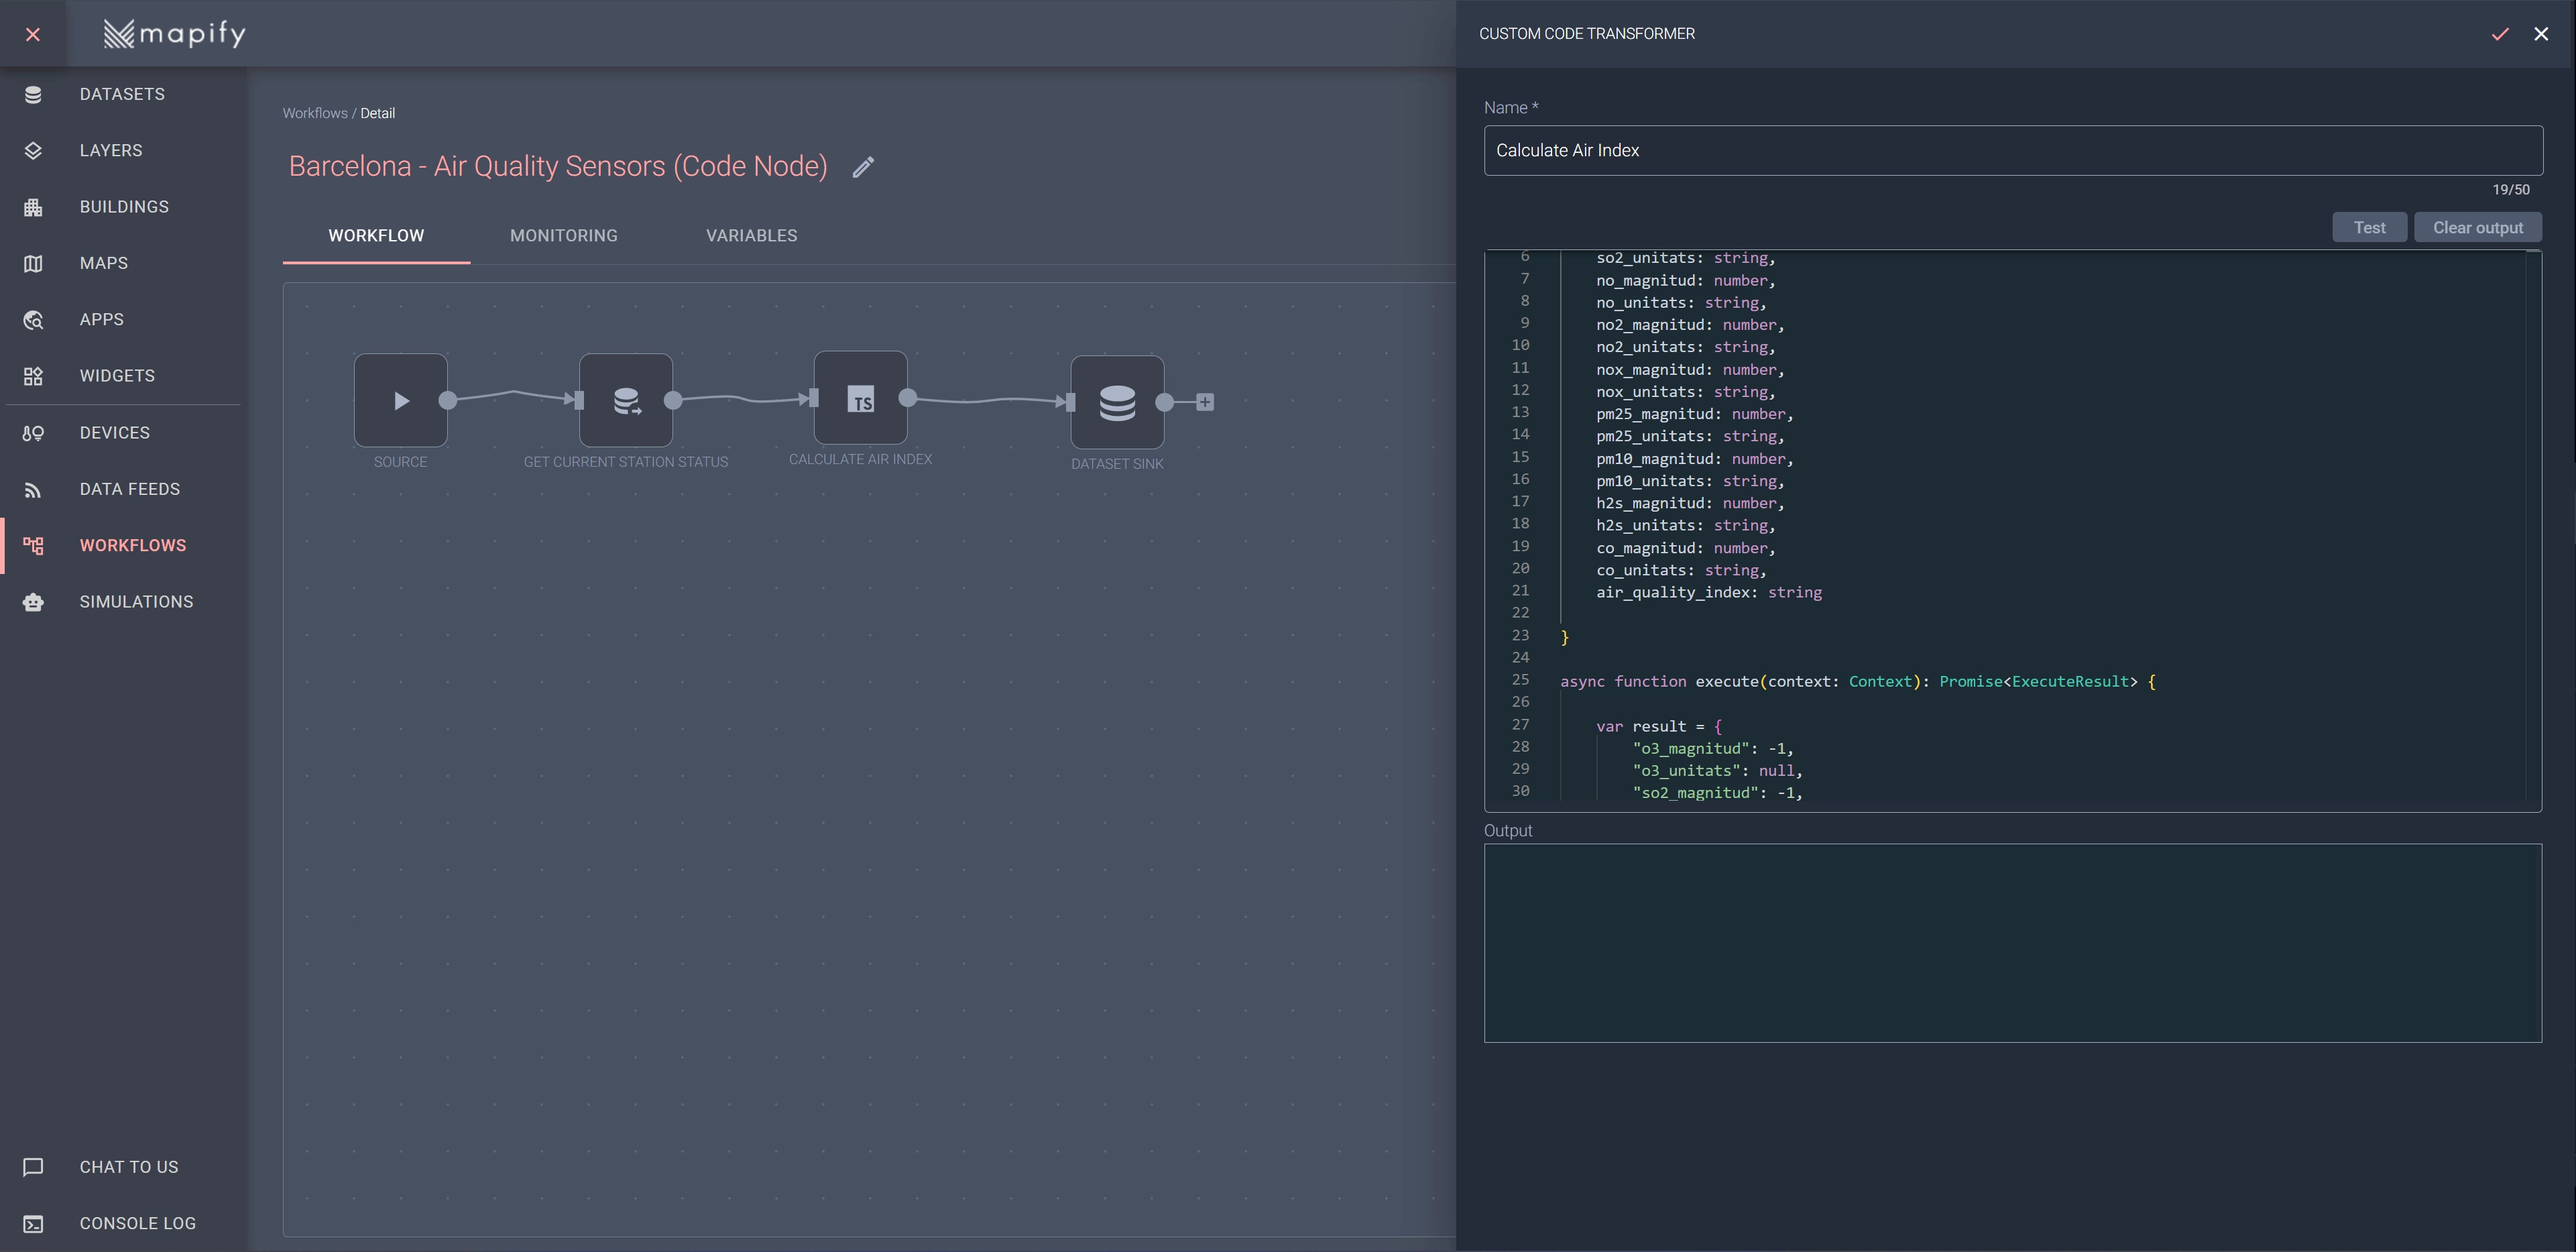The width and height of the screenshot is (2576, 1252).
Task: Switch to the Variables tab
Action: 752,236
